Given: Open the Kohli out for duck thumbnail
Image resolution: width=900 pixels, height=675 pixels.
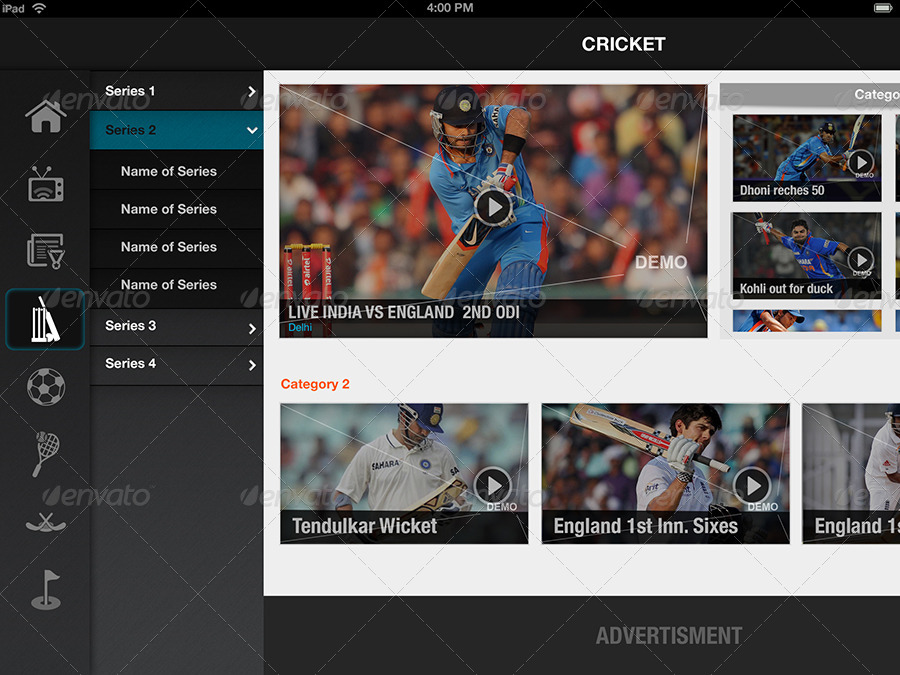Looking at the screenshot, I should tap(806, 255).
